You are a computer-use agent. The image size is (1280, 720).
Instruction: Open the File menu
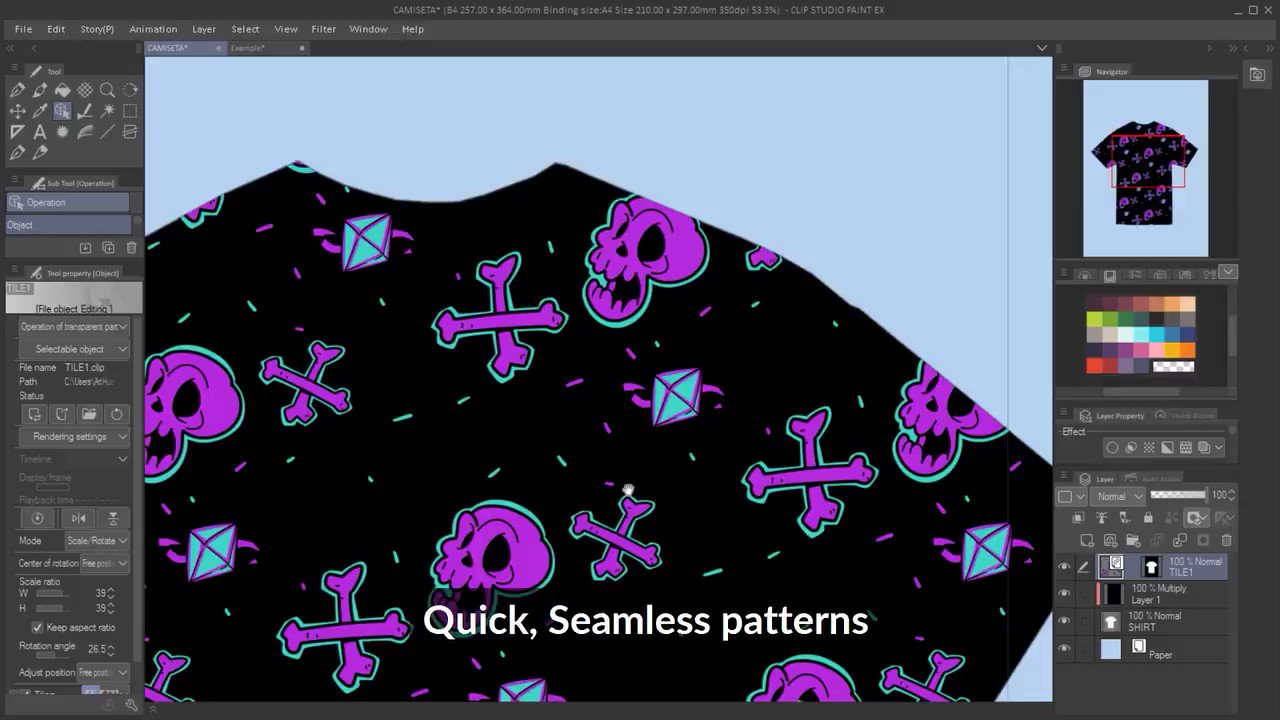click(23, 29)
